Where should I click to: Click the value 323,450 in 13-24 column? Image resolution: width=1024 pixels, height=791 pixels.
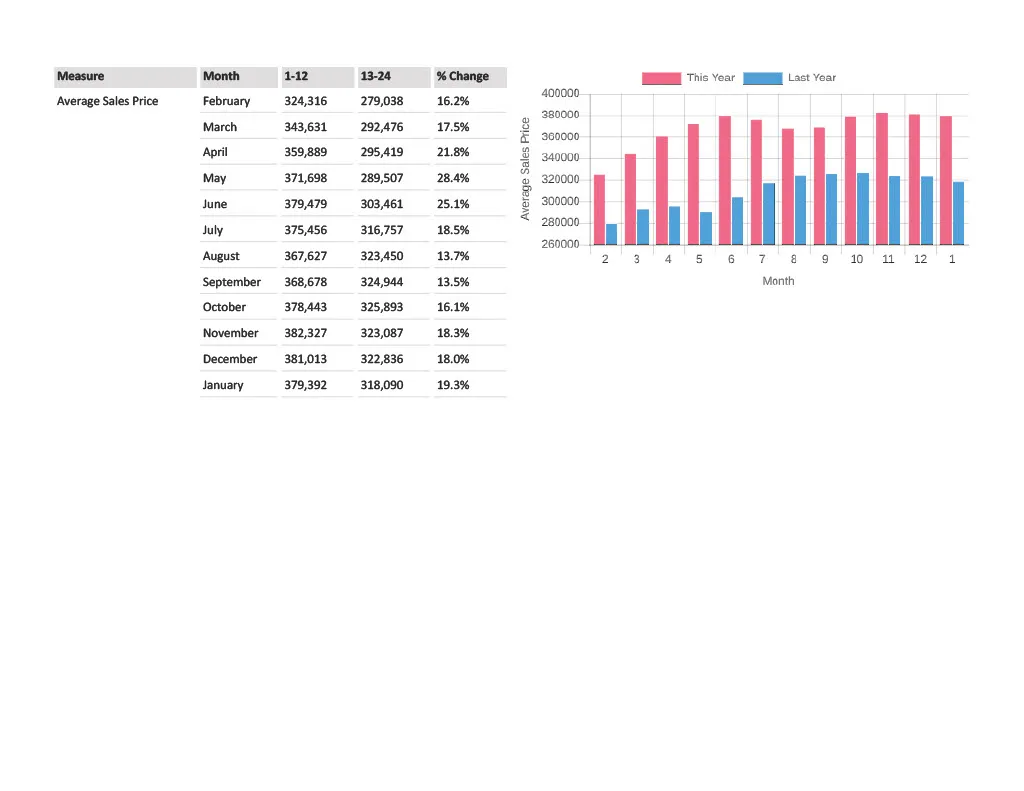[x=382, y=256]
